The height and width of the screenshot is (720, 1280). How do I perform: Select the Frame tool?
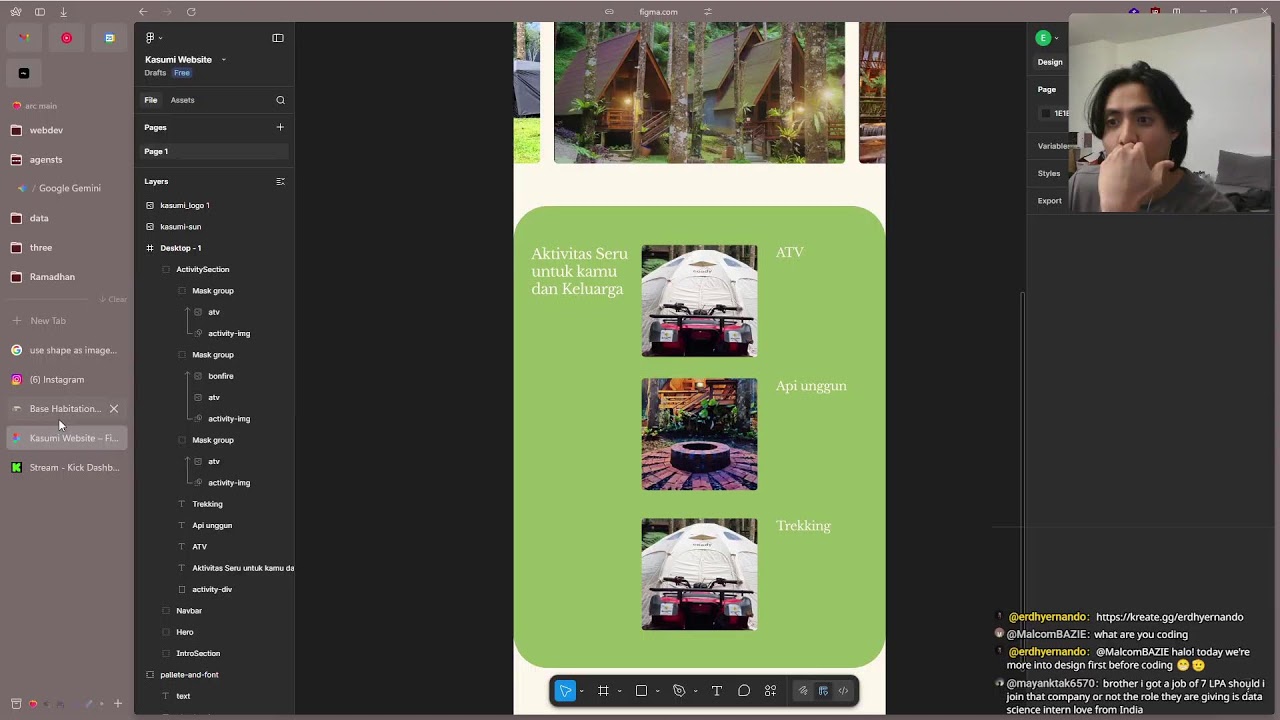point(603,691)
